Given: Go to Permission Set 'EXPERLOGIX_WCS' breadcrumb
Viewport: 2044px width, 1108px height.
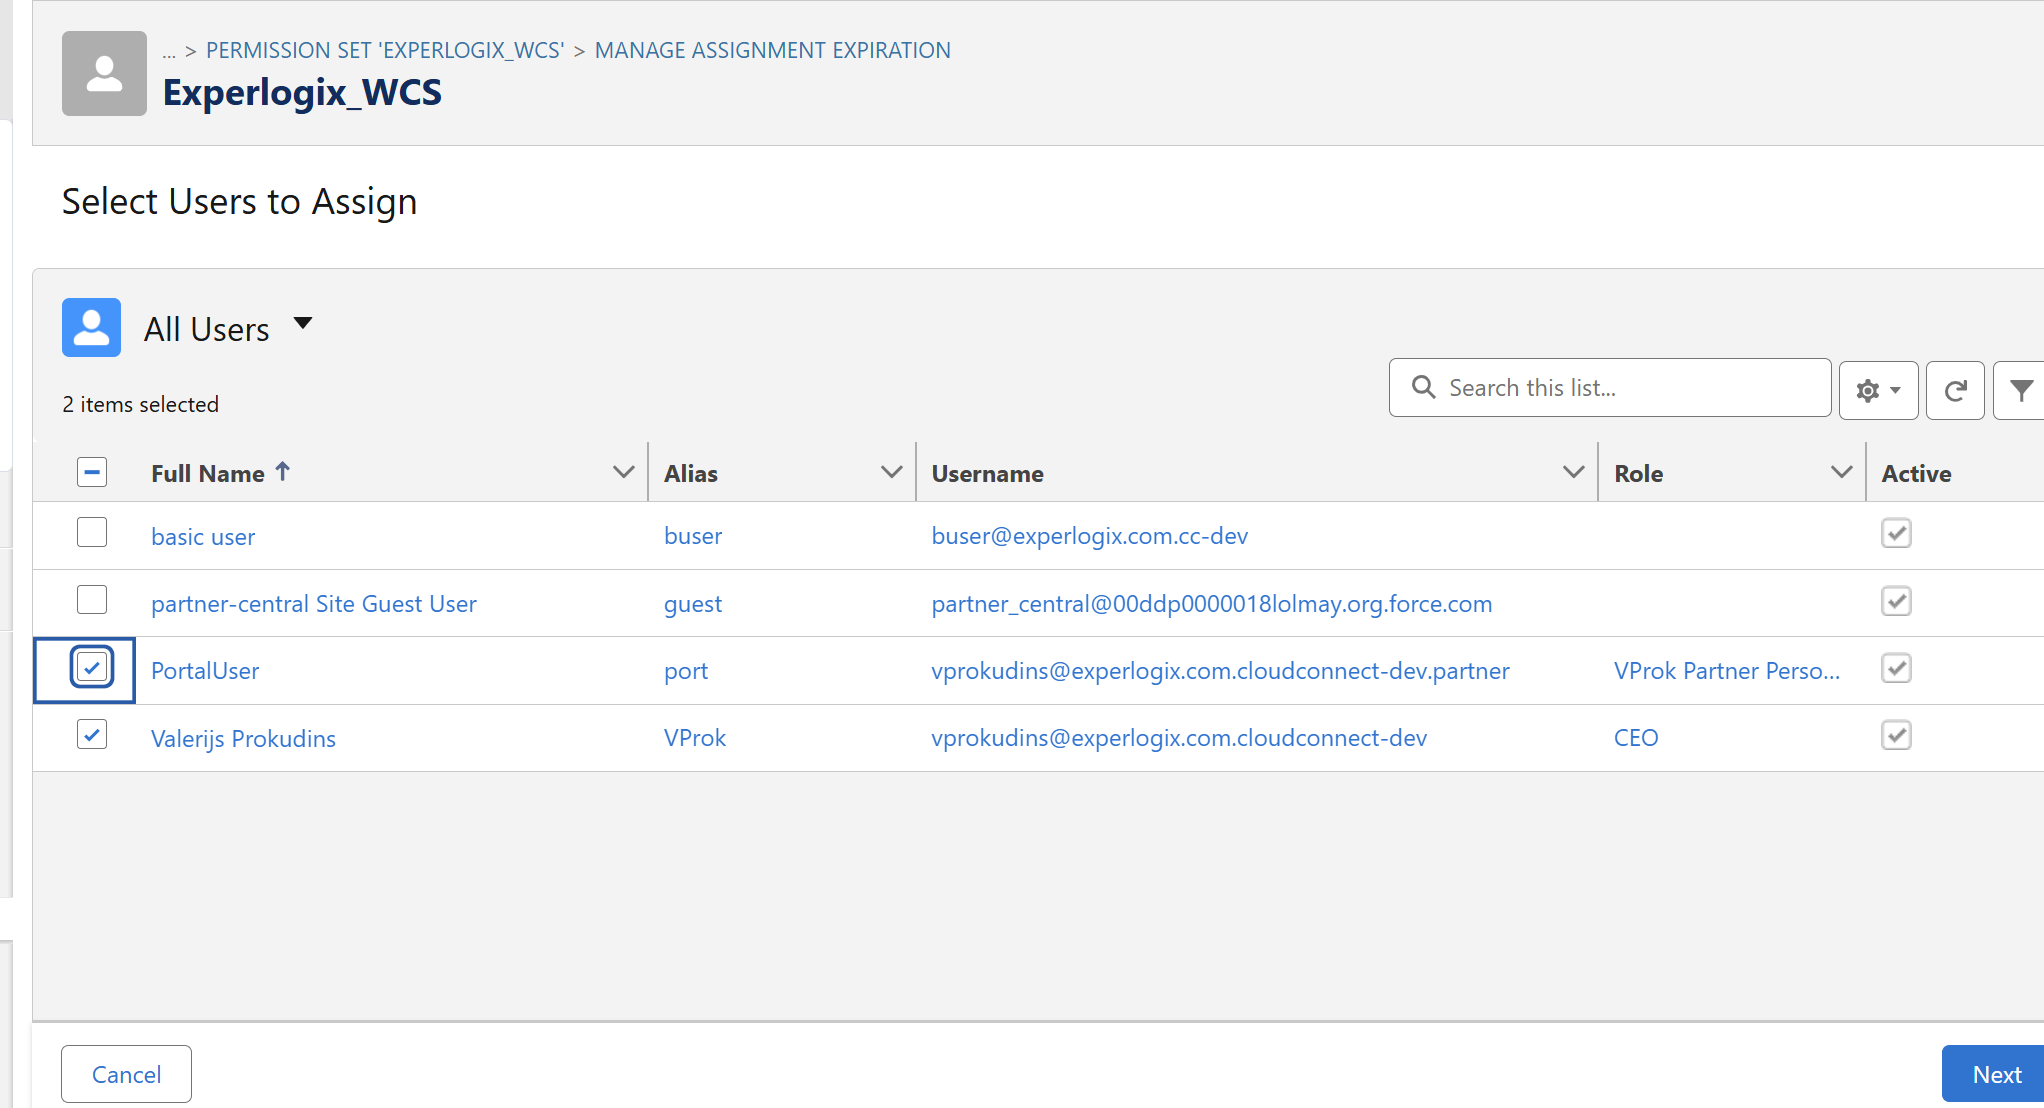Looking at the screenshot, I should pos(385,50).
